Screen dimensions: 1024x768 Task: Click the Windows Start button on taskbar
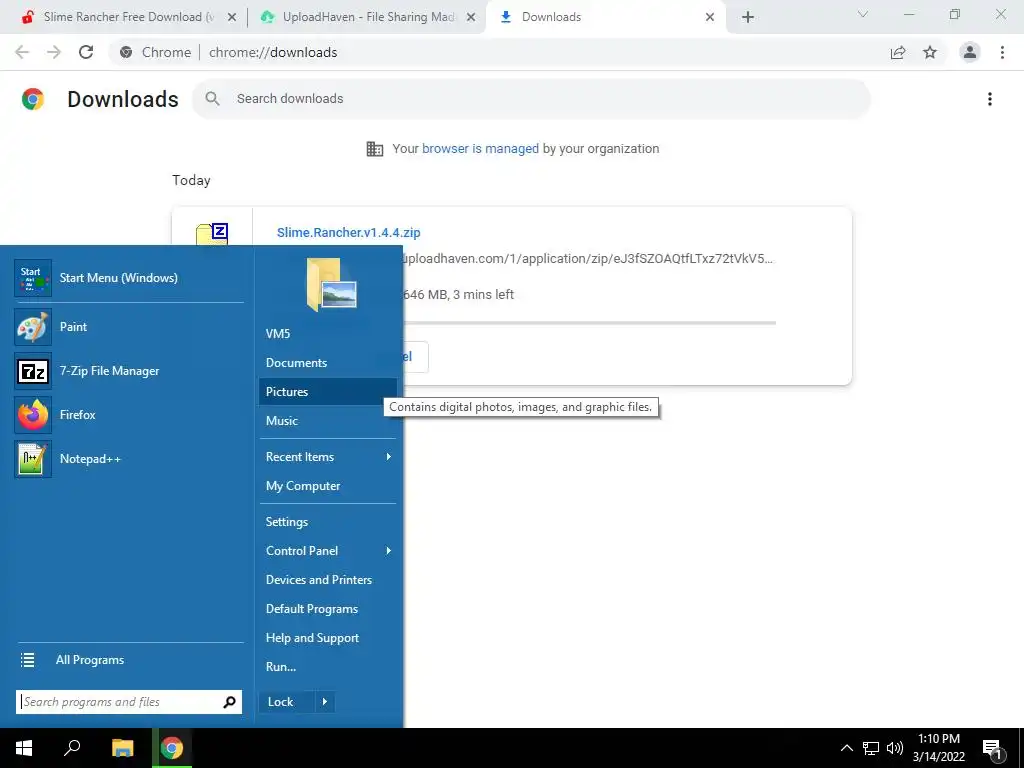click(24, 748)
